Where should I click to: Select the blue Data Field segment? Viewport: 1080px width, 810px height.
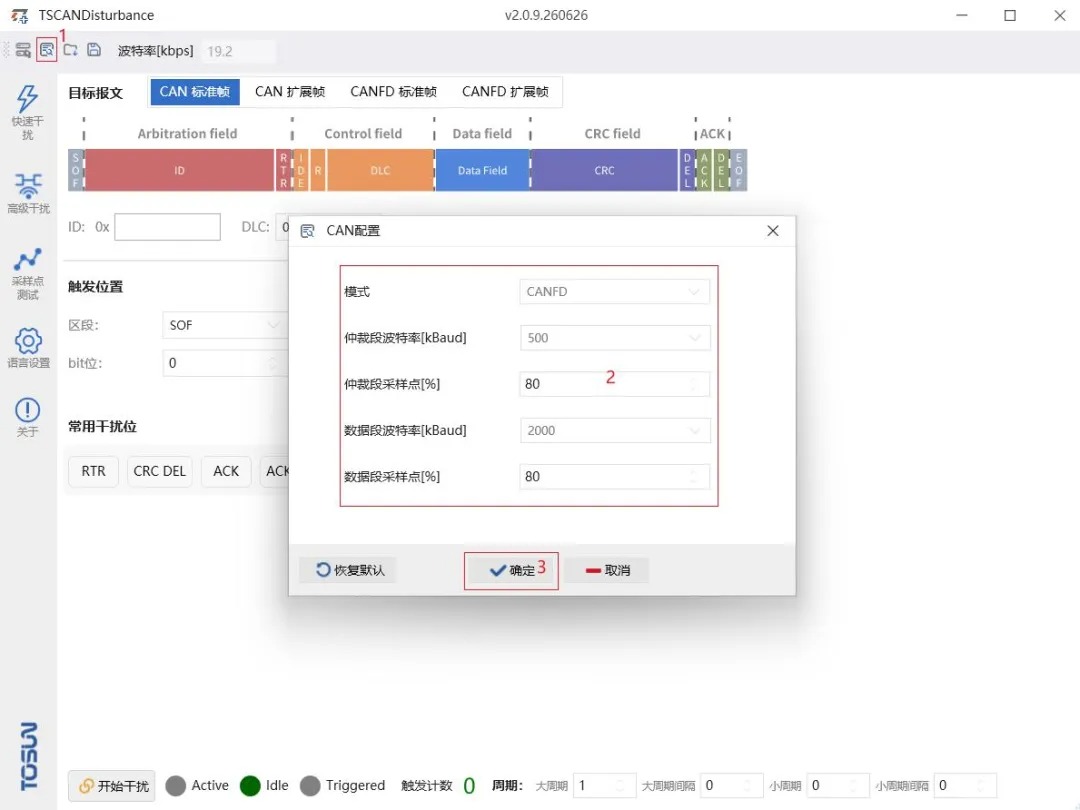point(482,170)
